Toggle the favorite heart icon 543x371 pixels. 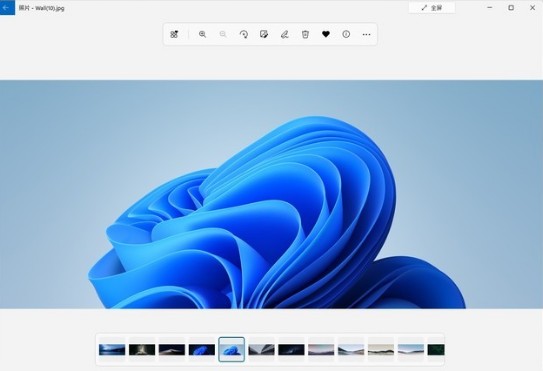(326, 34)
